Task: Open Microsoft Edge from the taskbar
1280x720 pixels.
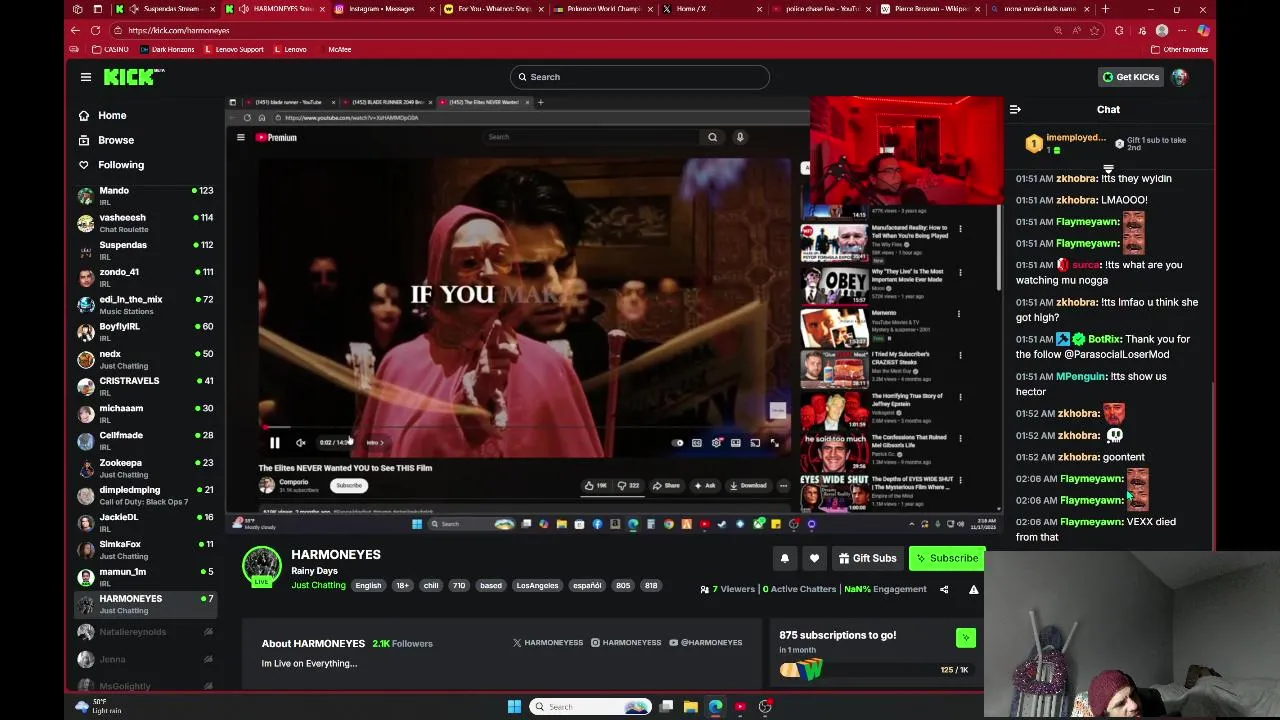Action: pos(715,707)
